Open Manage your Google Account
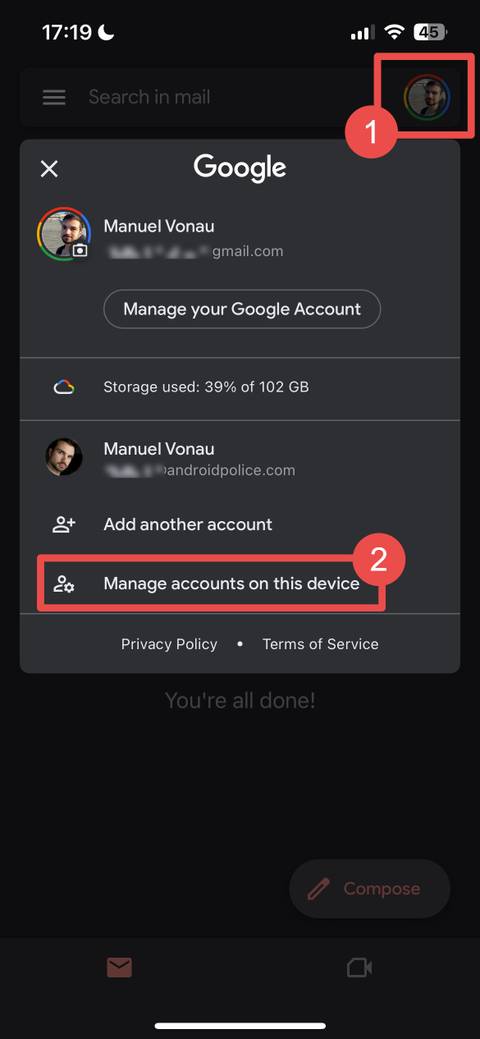 242,309
